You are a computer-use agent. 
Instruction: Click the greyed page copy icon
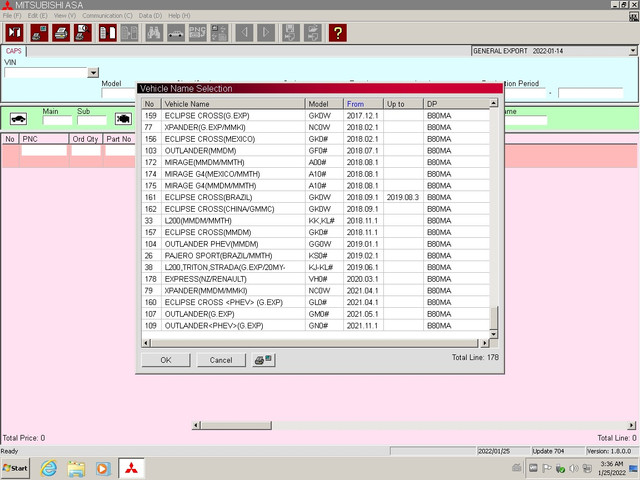(x=129, y=33)
